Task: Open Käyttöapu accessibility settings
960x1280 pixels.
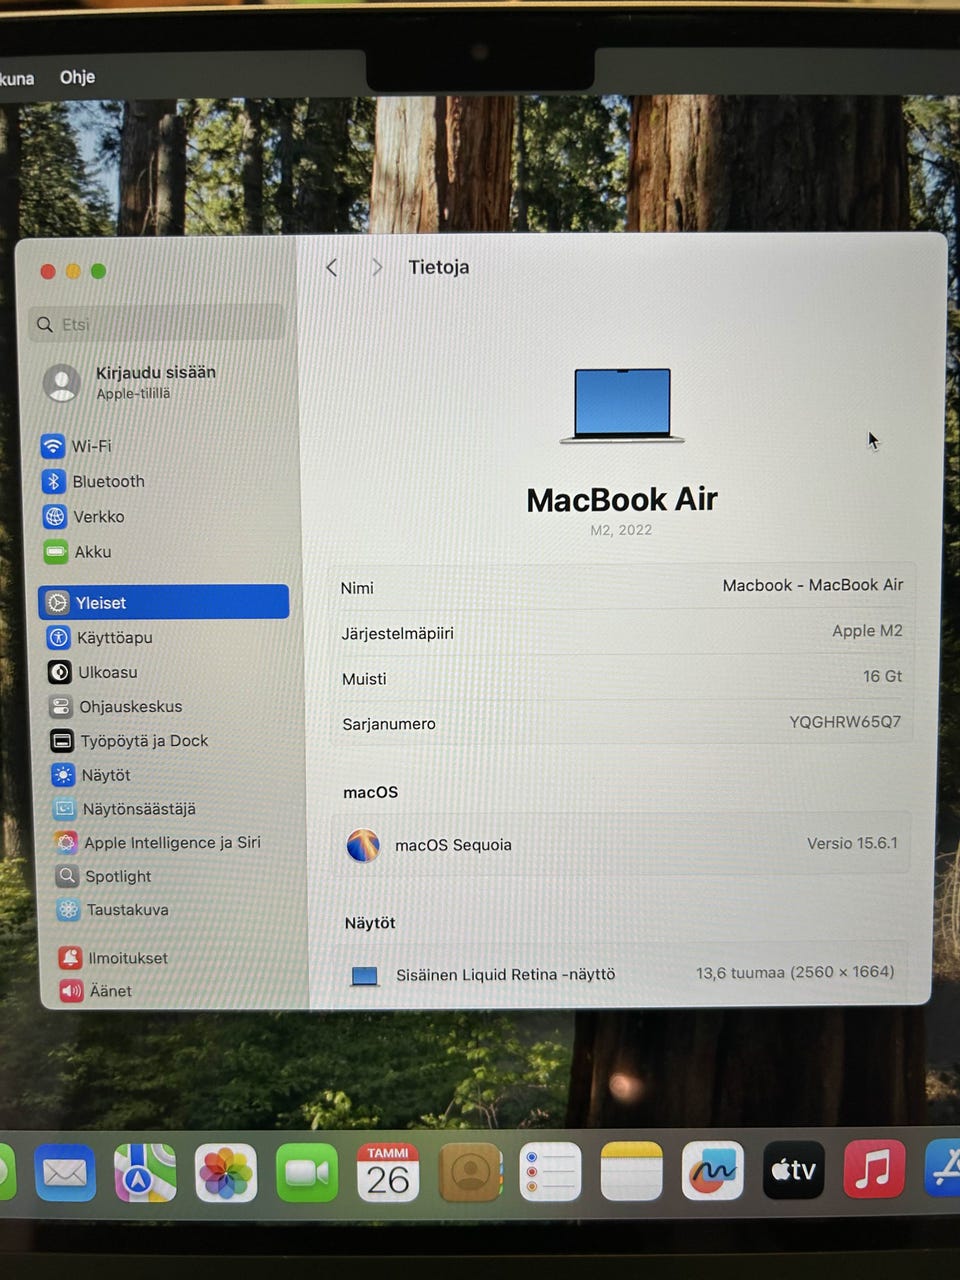Action: click(x=100, y=637)
